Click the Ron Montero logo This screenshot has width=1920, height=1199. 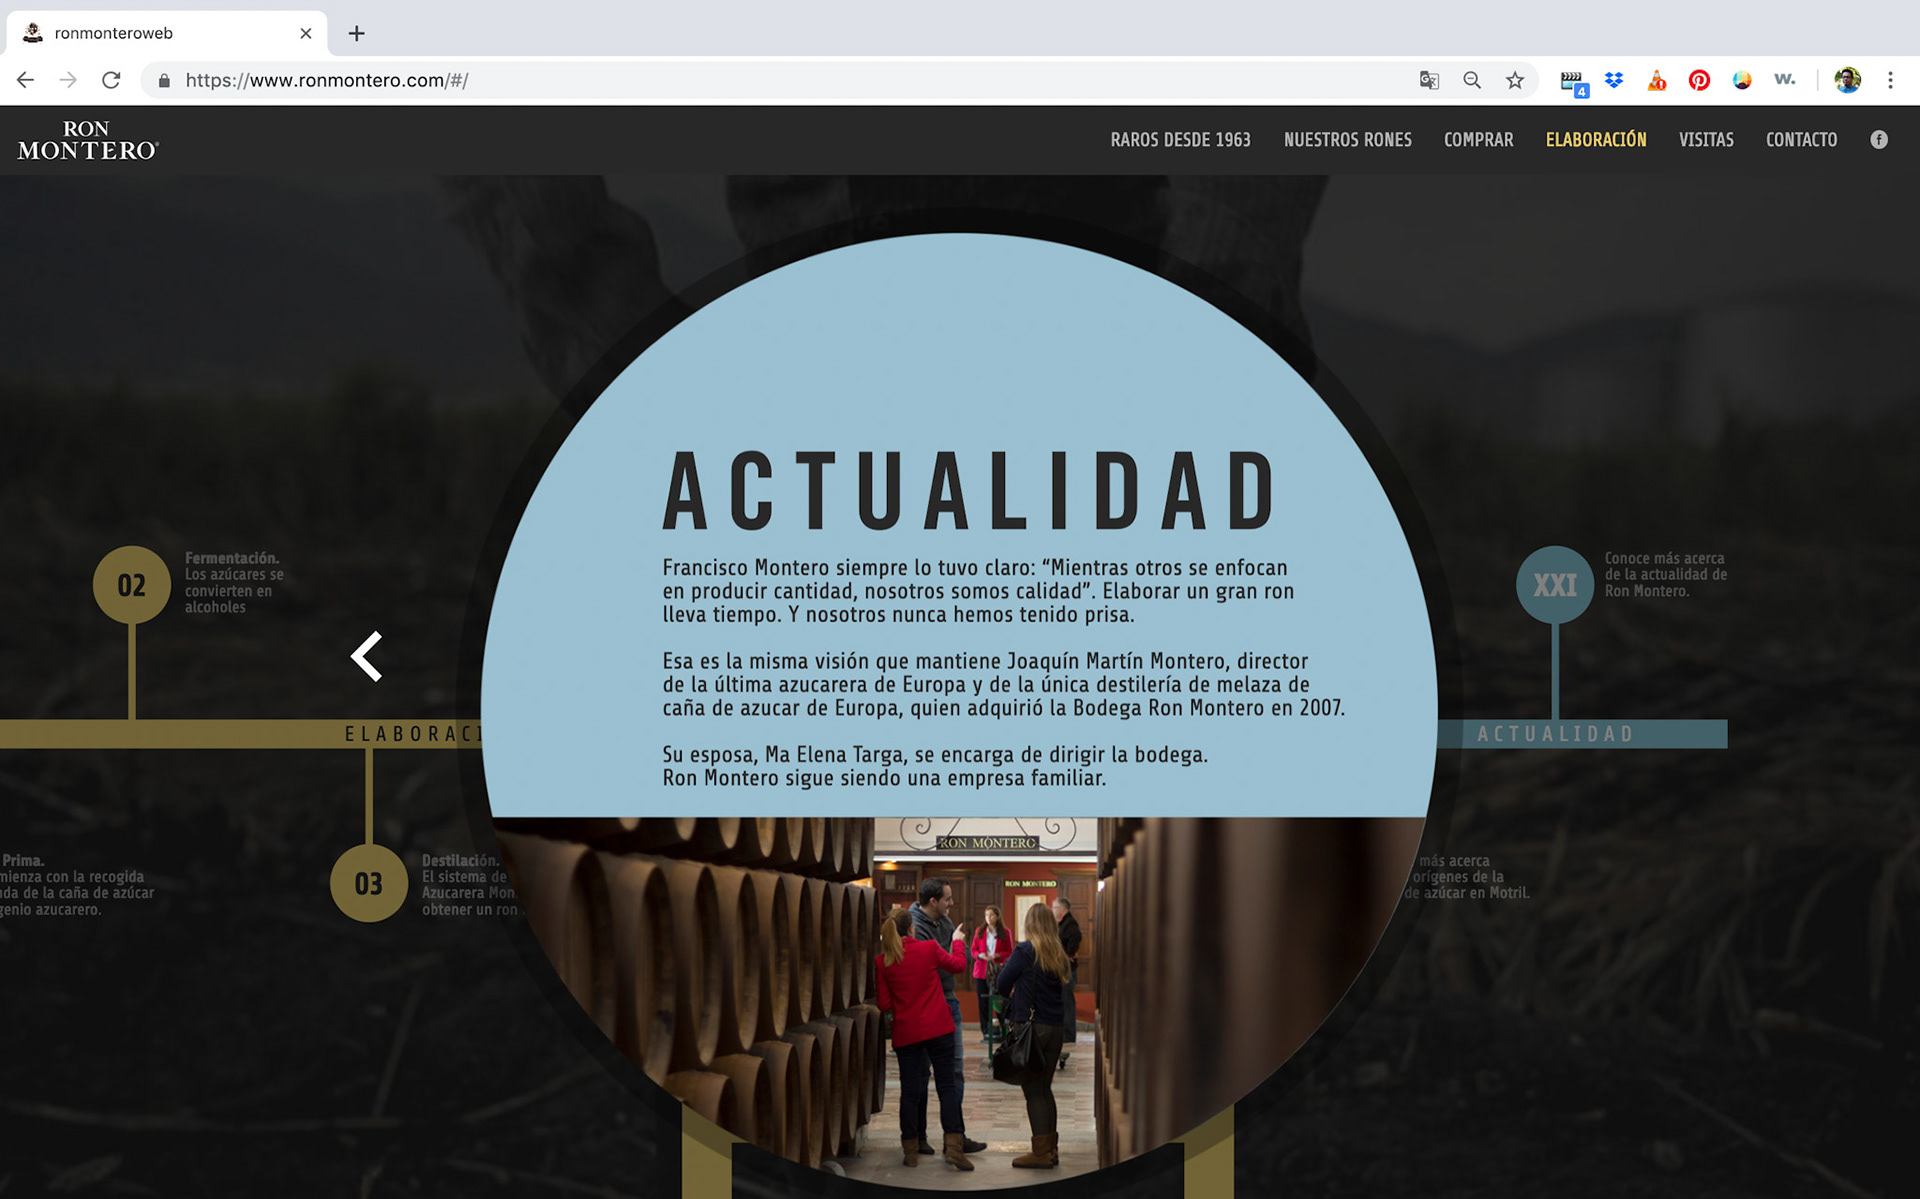click(x=88, y=140)
